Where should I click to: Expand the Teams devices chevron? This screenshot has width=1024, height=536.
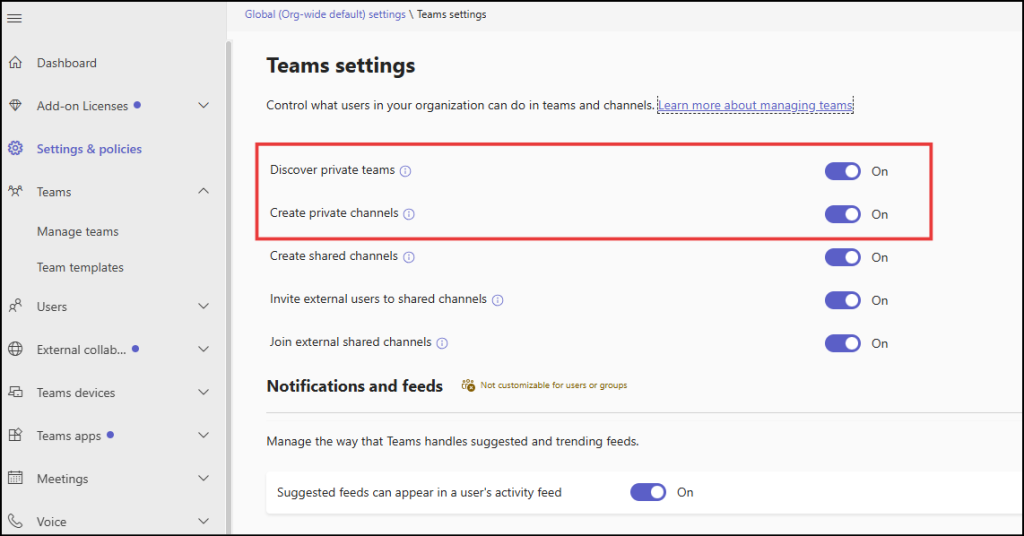[204, 392]
